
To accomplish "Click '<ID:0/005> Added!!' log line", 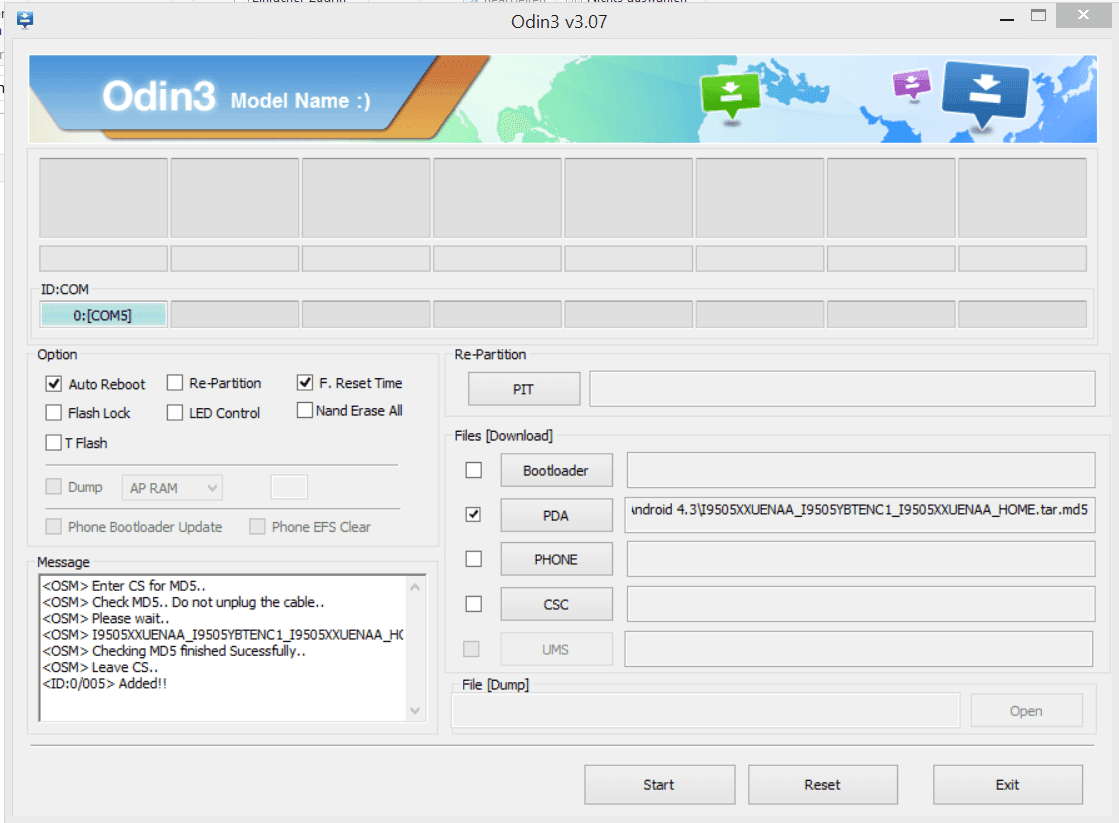I will tap(104, 684).
